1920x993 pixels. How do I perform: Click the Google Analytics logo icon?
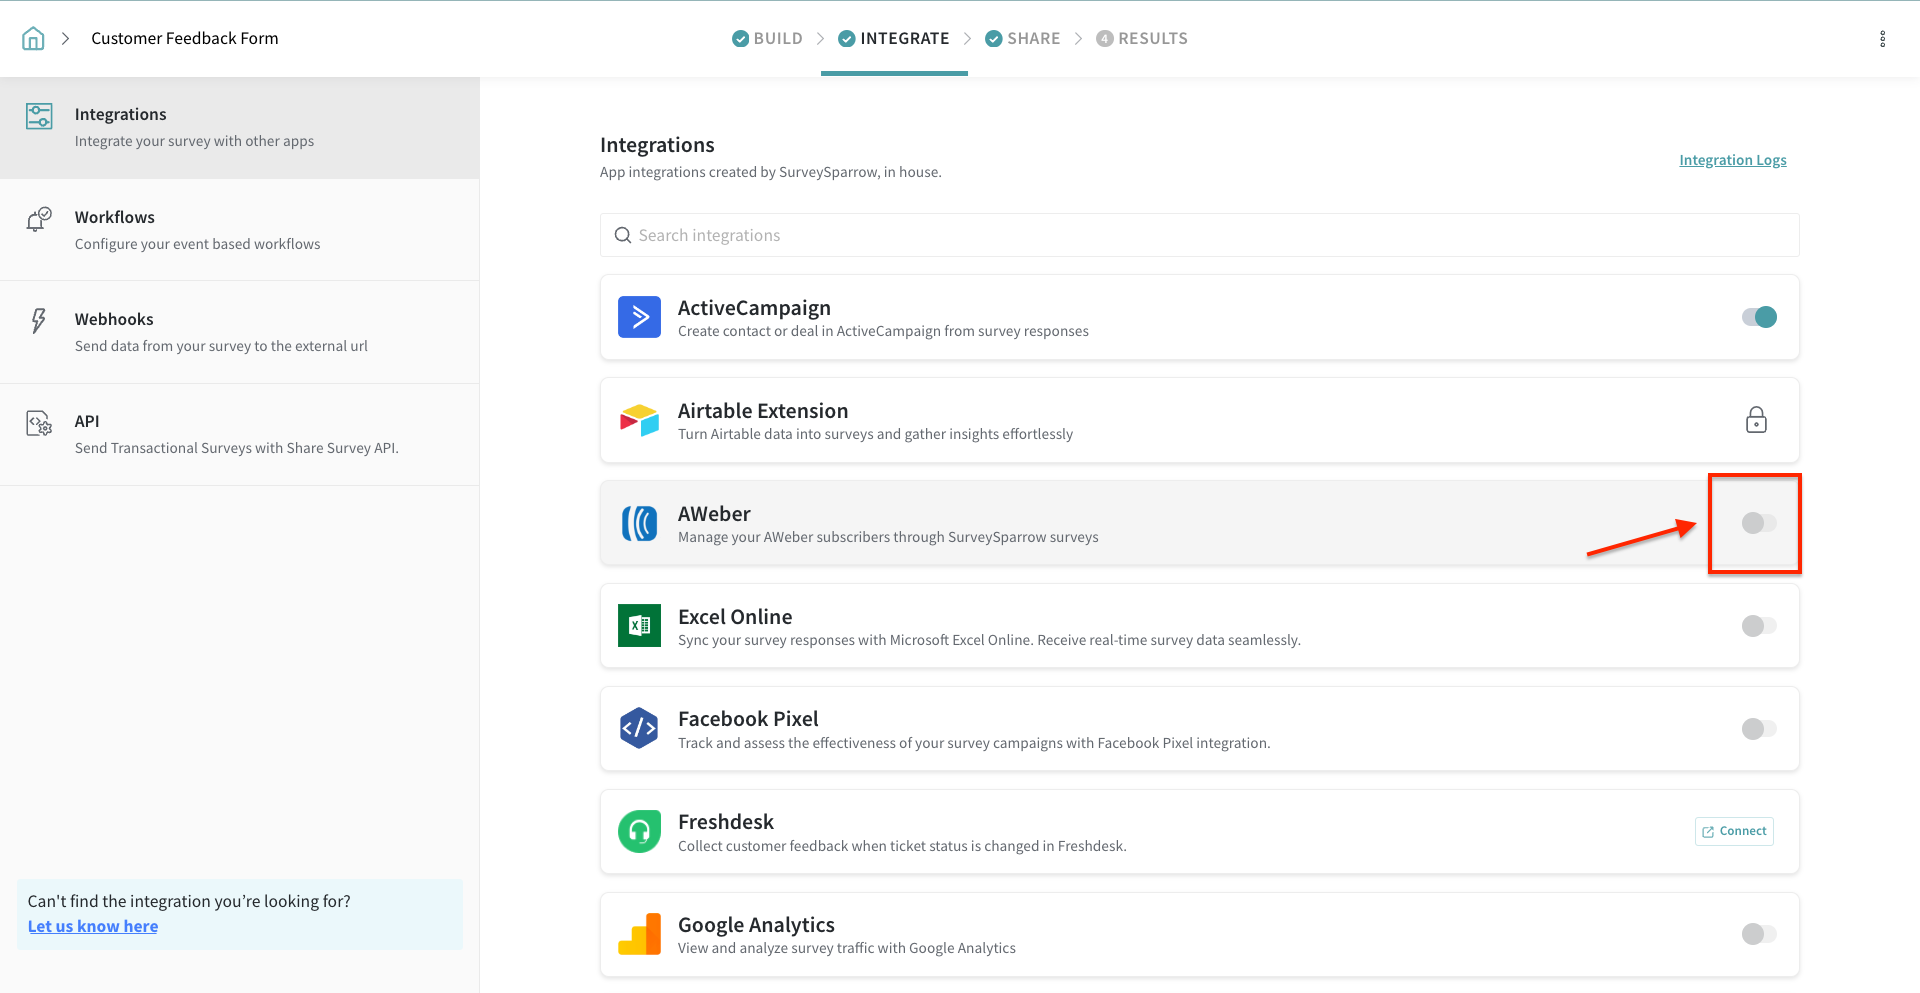click(x=639, y=934)
